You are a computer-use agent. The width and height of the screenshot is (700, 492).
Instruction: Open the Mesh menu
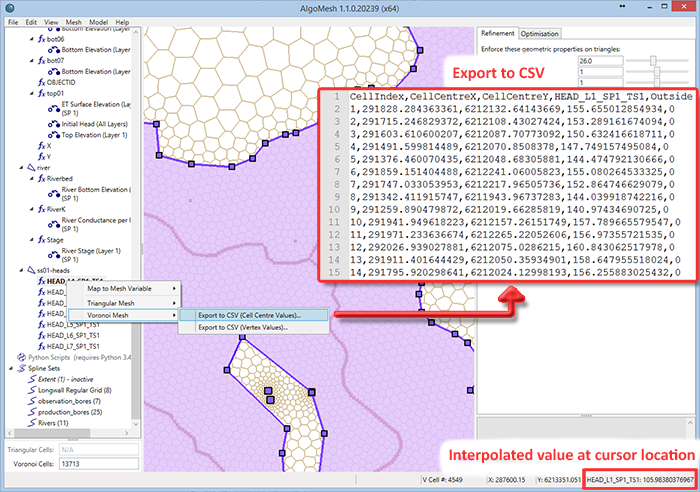pos(74,22)
